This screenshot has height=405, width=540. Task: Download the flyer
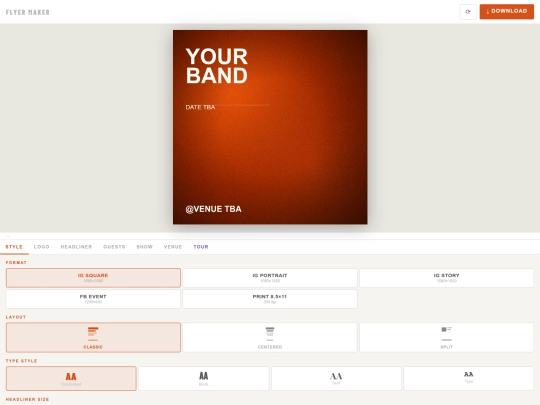pyautogui.click(x=507, y=12)
